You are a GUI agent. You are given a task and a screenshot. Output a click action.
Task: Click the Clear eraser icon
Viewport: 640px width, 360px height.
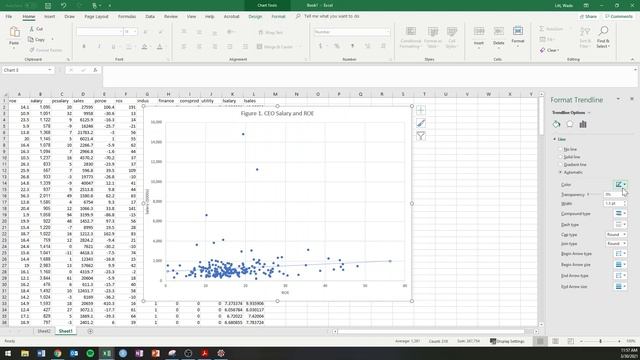coord(542,50)
